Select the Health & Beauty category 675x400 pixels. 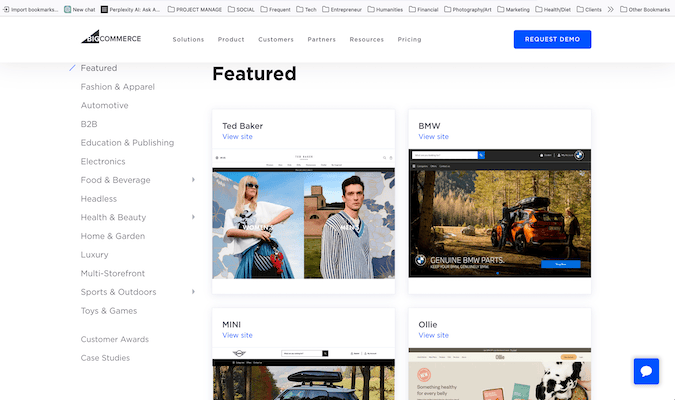click(113, 217)
